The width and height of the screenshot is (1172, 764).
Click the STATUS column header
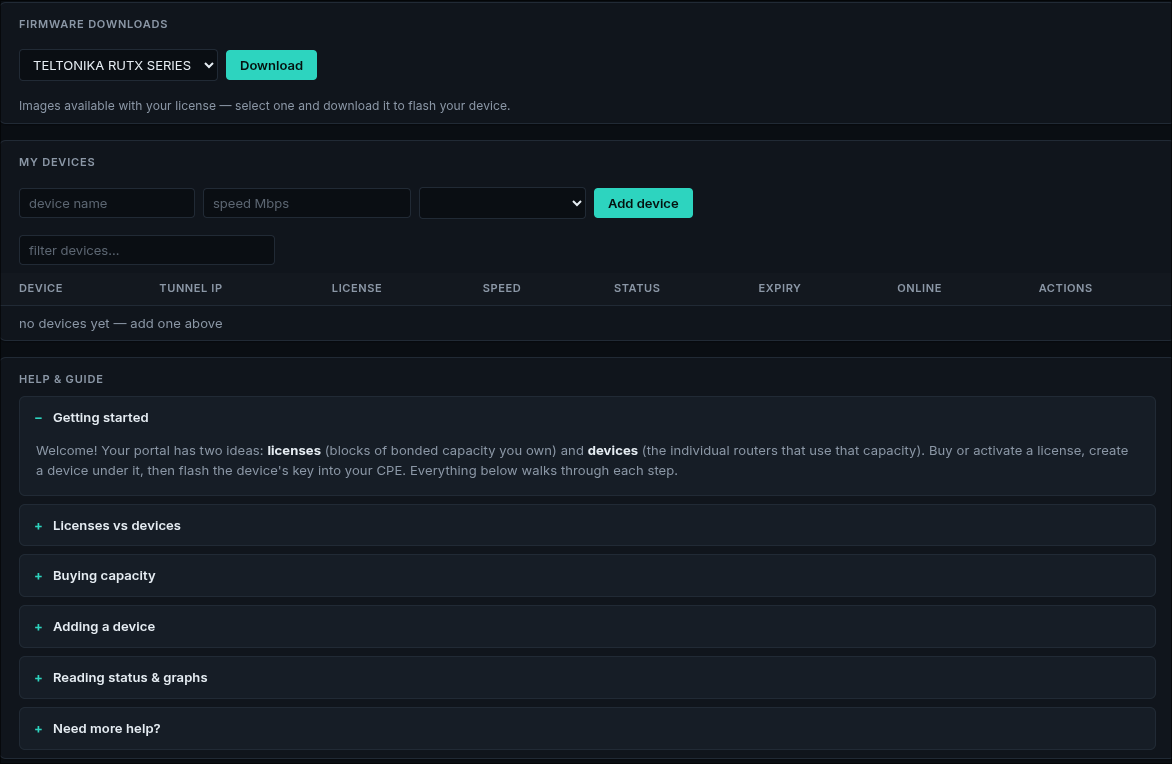[637, 288]
